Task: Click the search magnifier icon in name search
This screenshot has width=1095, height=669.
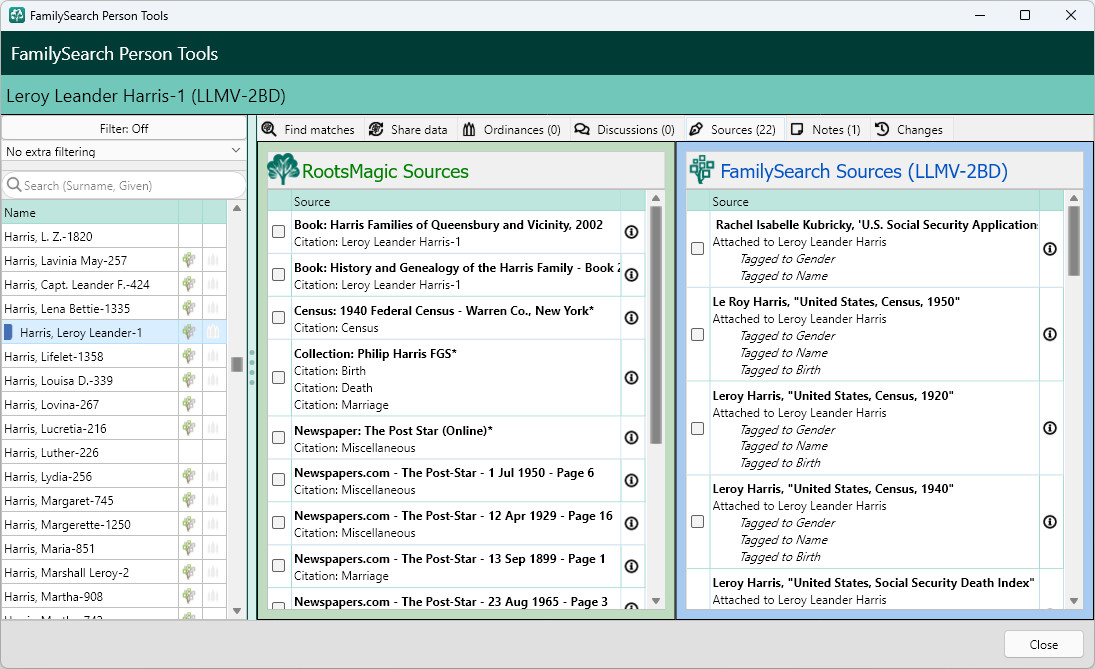Action: coord(14,185)
